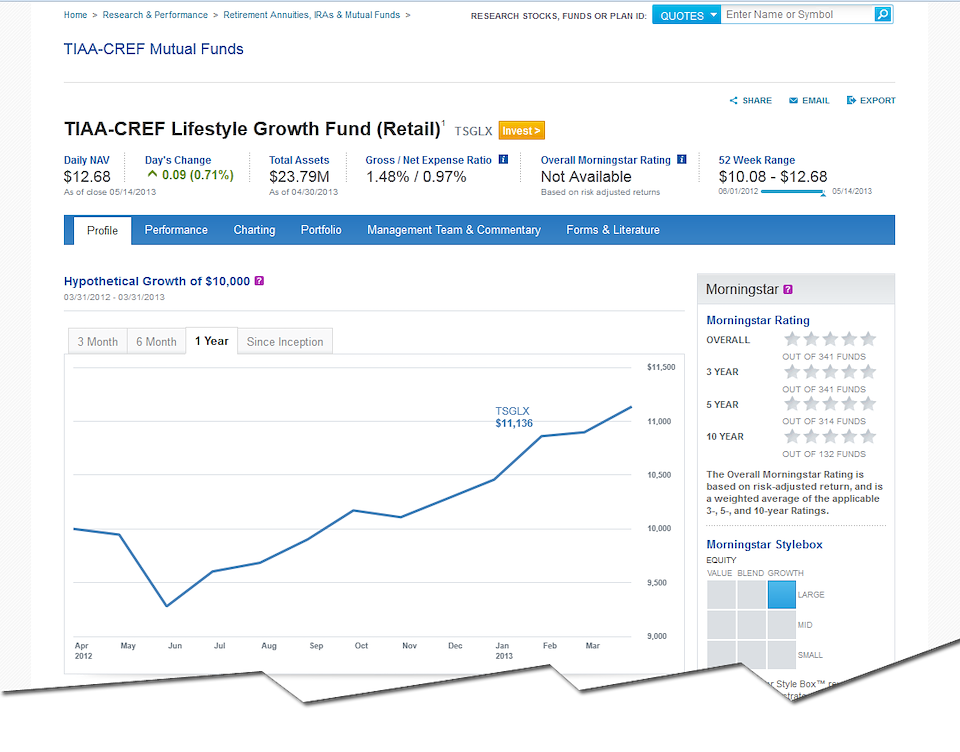Click the 5 Year rating stars

(x=830, y=404)
